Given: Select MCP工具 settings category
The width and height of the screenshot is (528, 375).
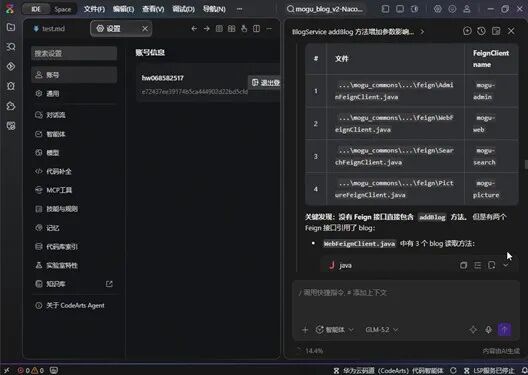Looking at the screenshot, I should (x=74, y=190).
